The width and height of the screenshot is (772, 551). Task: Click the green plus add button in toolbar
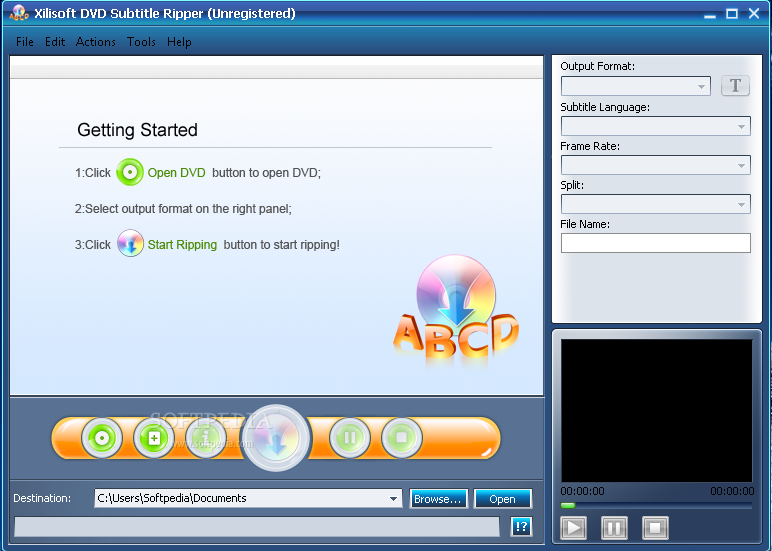(x=154, y=438)
